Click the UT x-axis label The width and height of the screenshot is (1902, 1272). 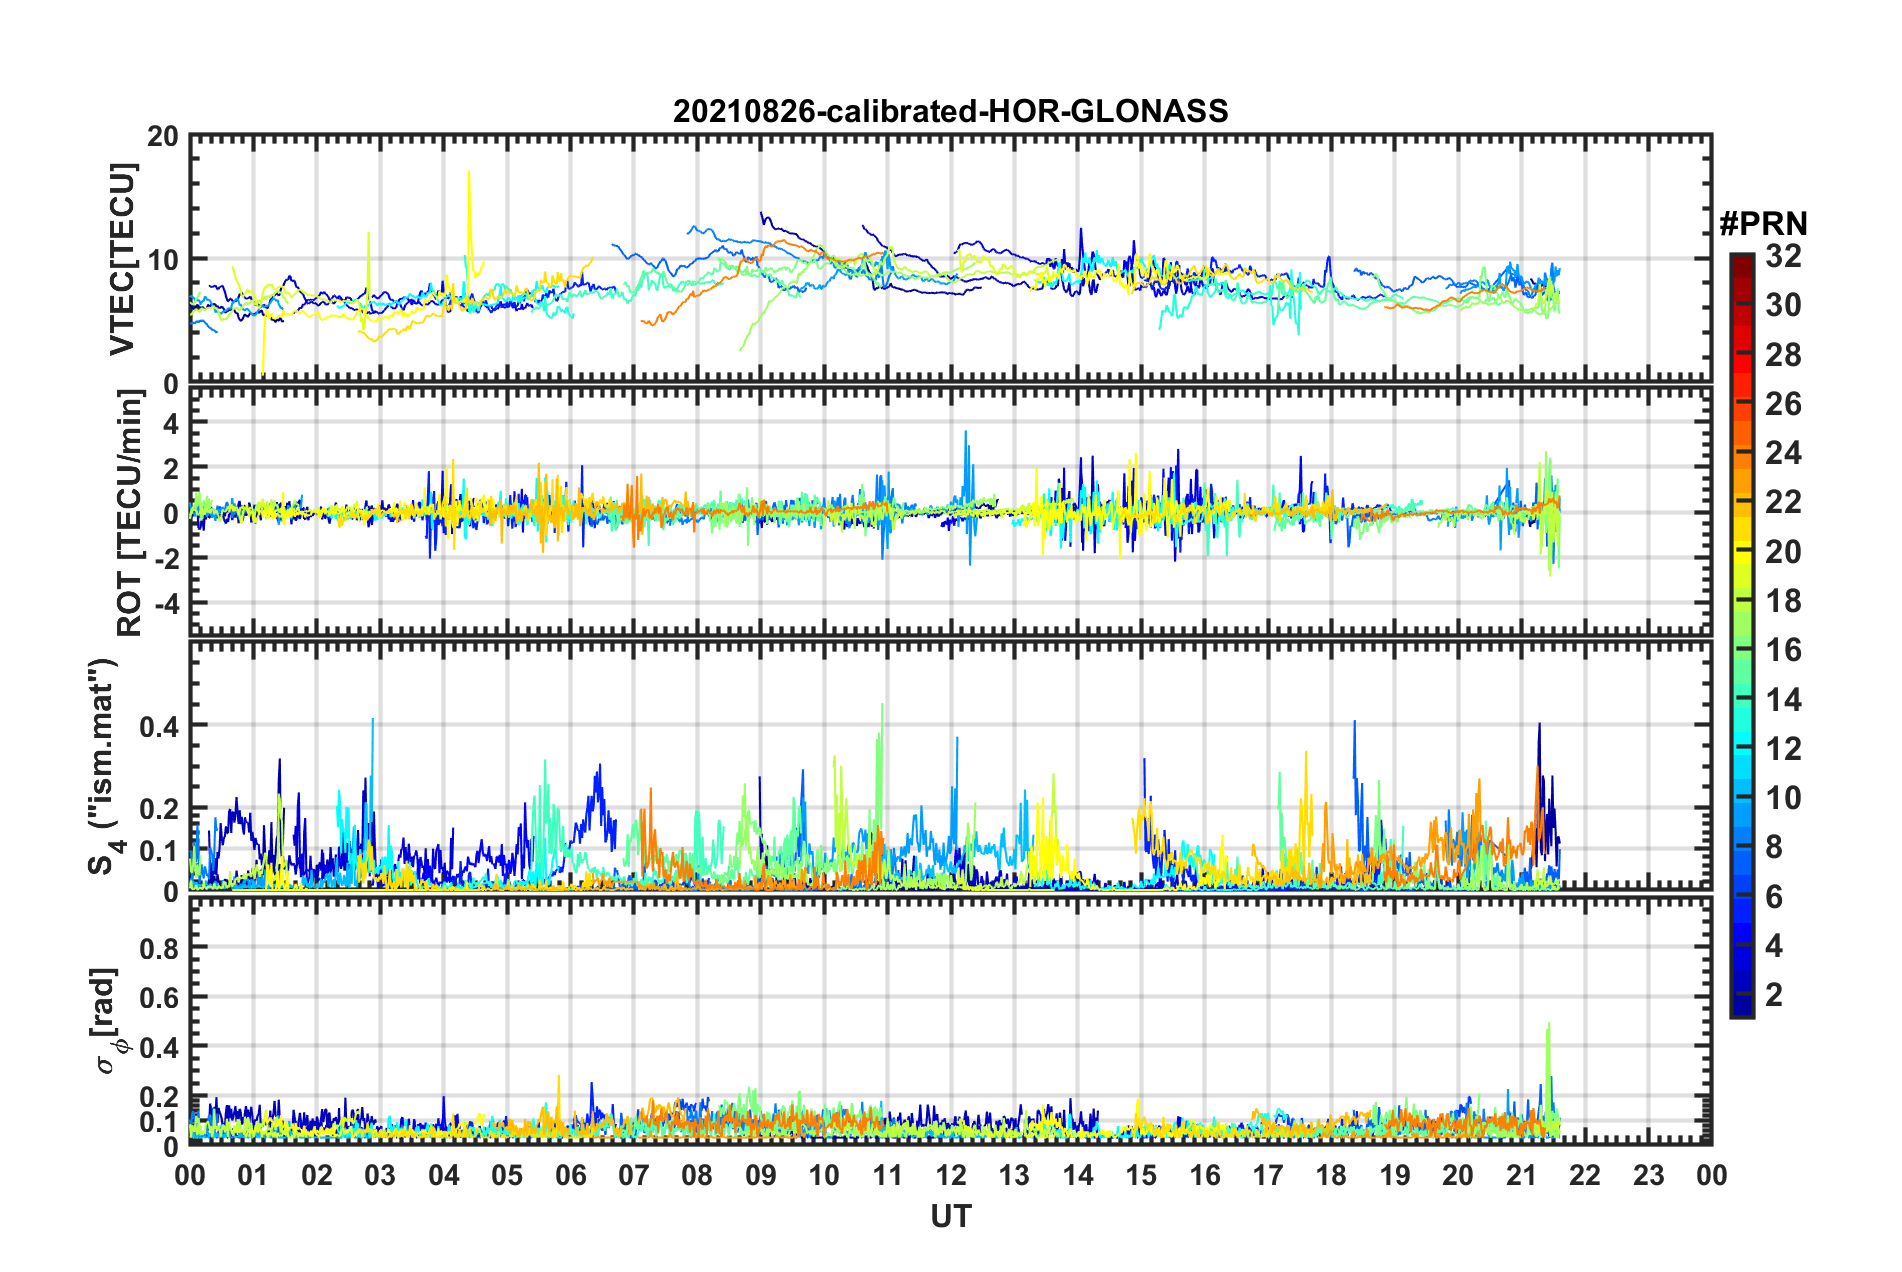coord(950,1215)
